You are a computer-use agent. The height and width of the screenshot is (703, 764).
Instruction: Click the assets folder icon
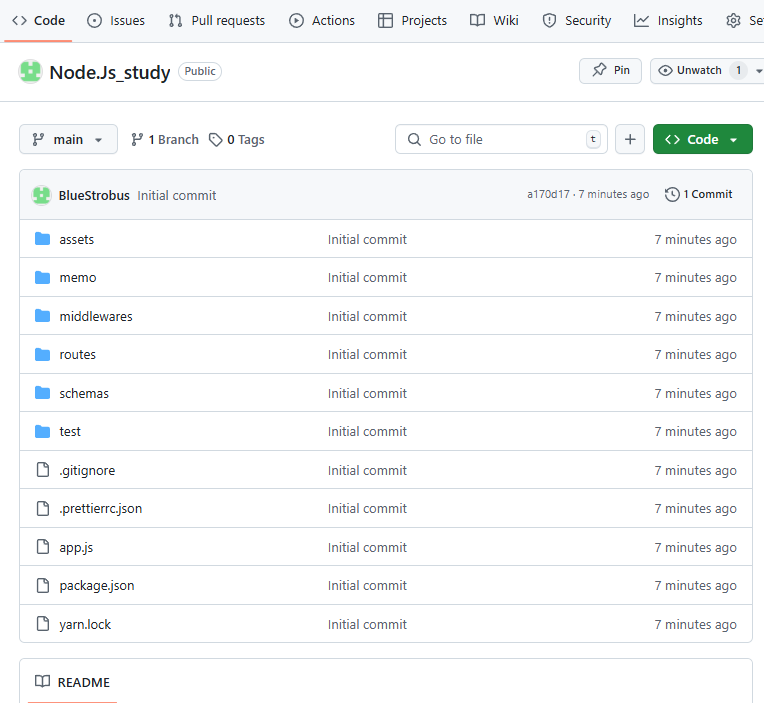click(x=42, y=239)
